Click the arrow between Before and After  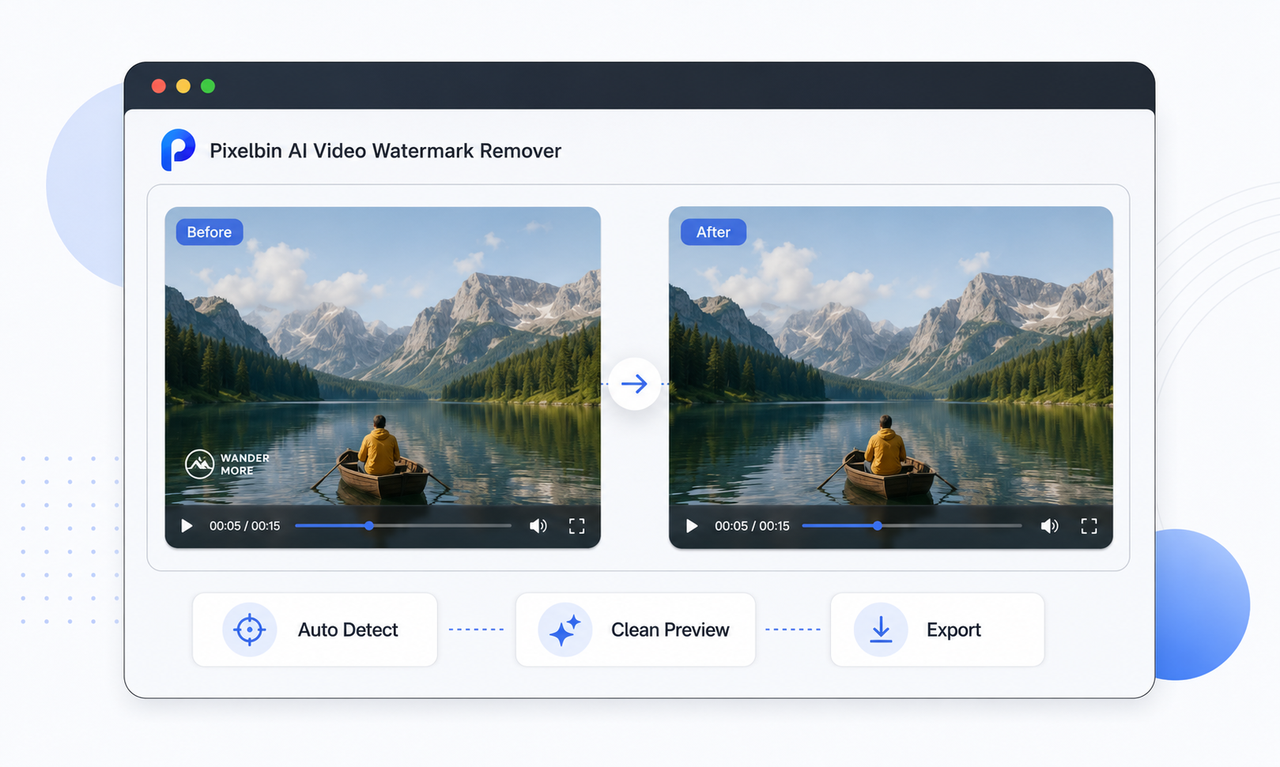[x=634, y=383]
